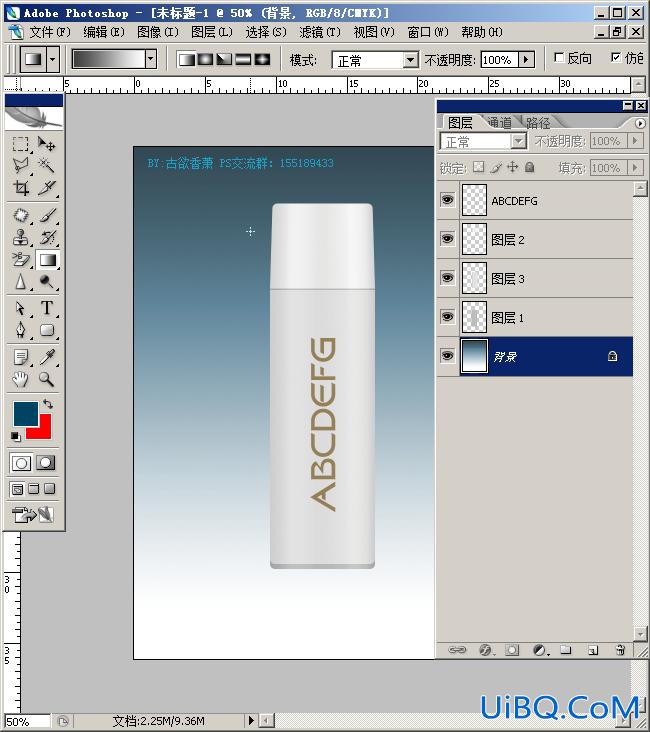Toggle lock transparent pixels

478,167
